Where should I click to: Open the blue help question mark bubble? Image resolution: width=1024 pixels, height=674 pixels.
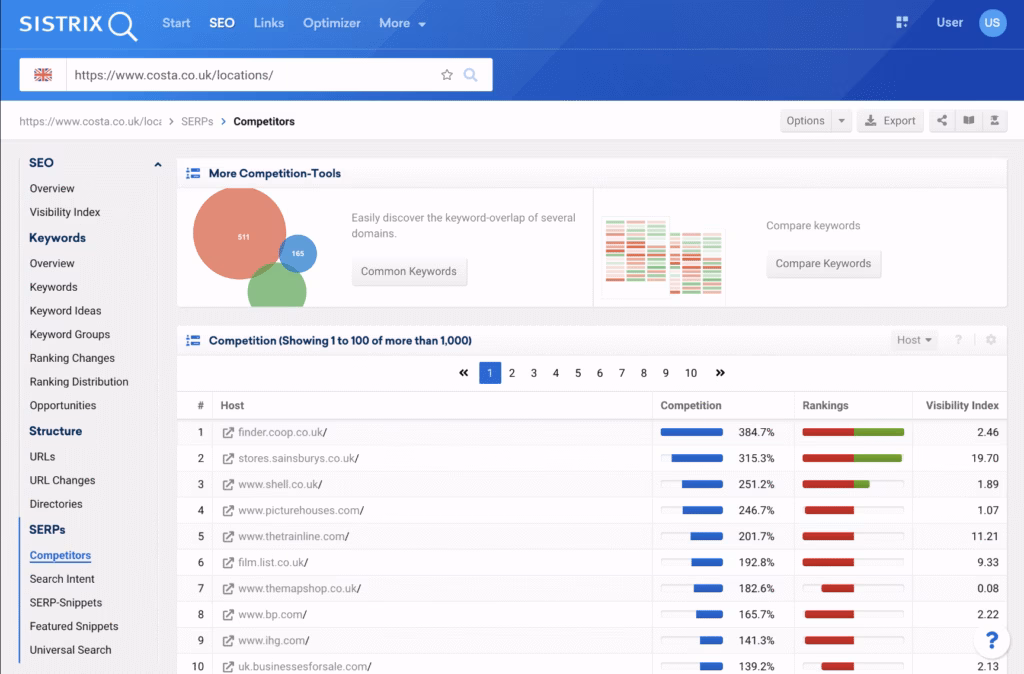(991, 640)
